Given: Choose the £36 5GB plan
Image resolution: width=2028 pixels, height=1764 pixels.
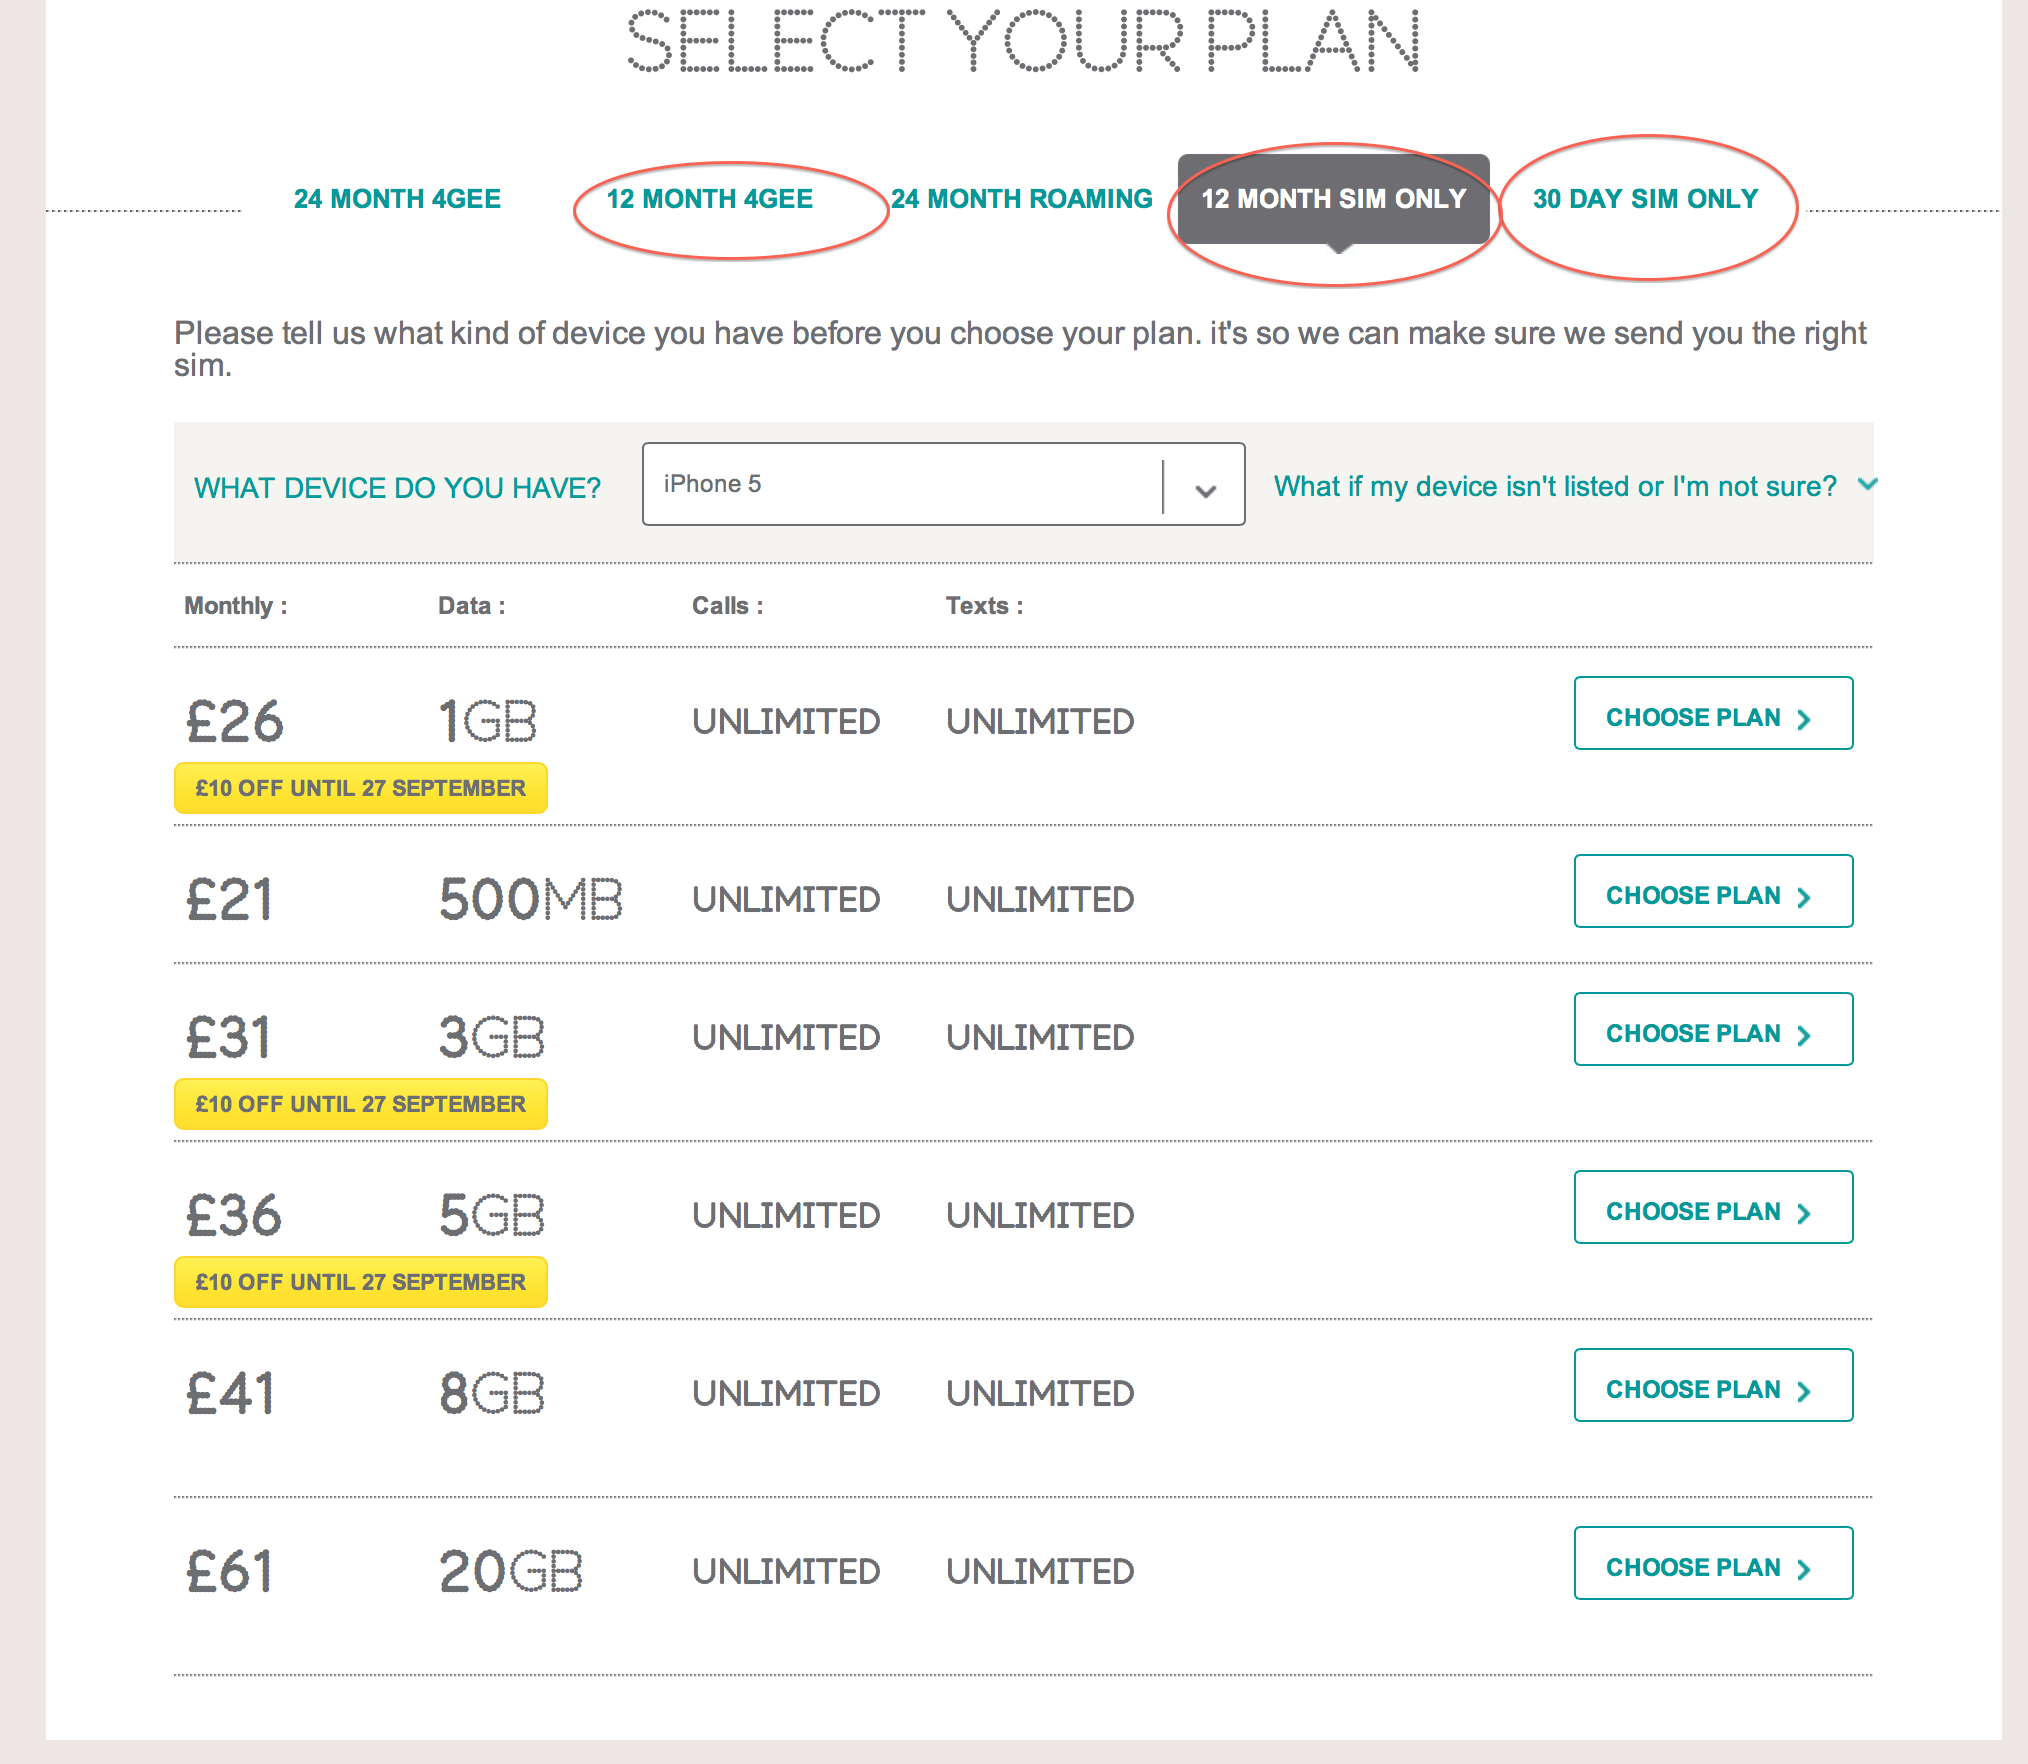Looking at the screenshot, I should pyautogui.click(x=1713, y=1207).
